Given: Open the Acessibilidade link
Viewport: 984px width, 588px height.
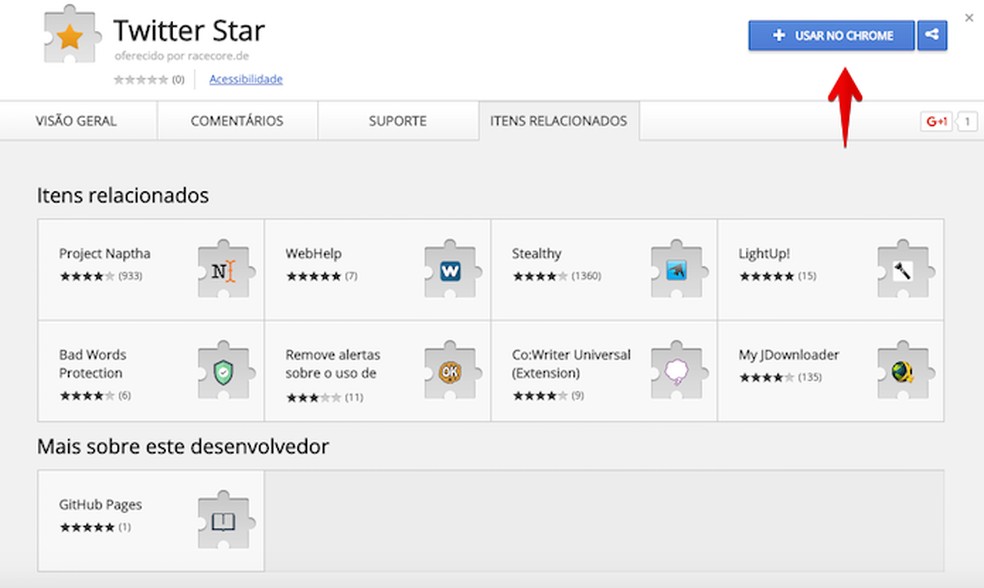Looking at the screenshot, I should [x=246, y=79].
